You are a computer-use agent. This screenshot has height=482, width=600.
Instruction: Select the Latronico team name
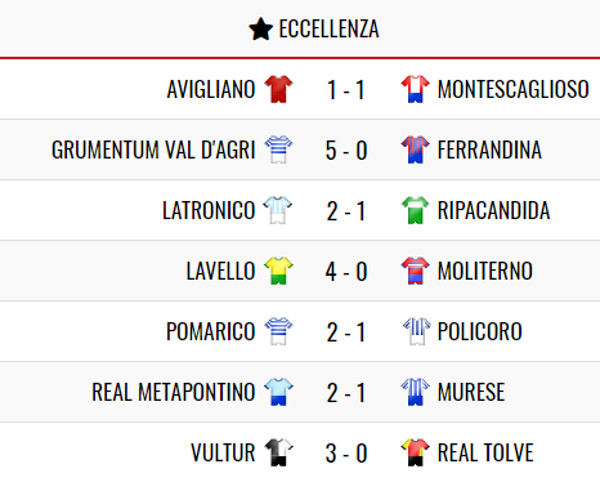click(x=208, y=211)
